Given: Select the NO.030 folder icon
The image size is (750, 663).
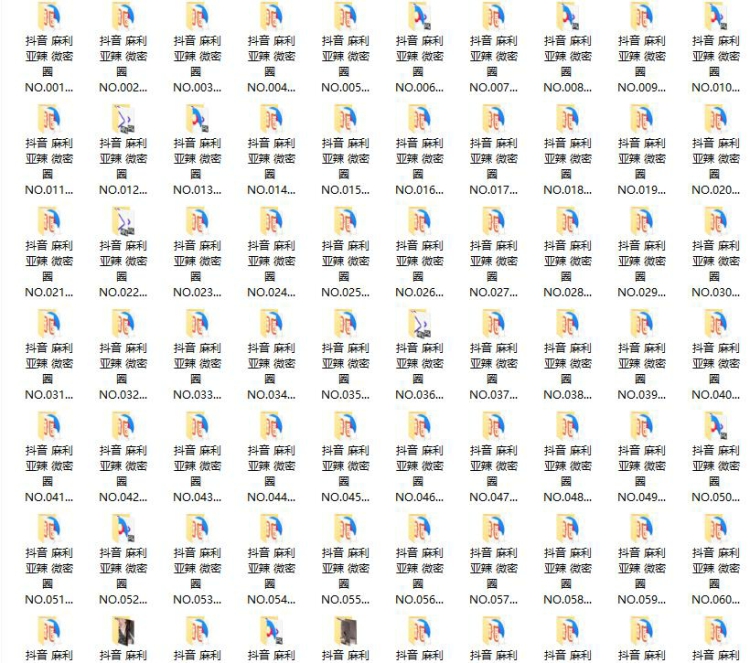Looking at the screenshot, I should [716, 221].
